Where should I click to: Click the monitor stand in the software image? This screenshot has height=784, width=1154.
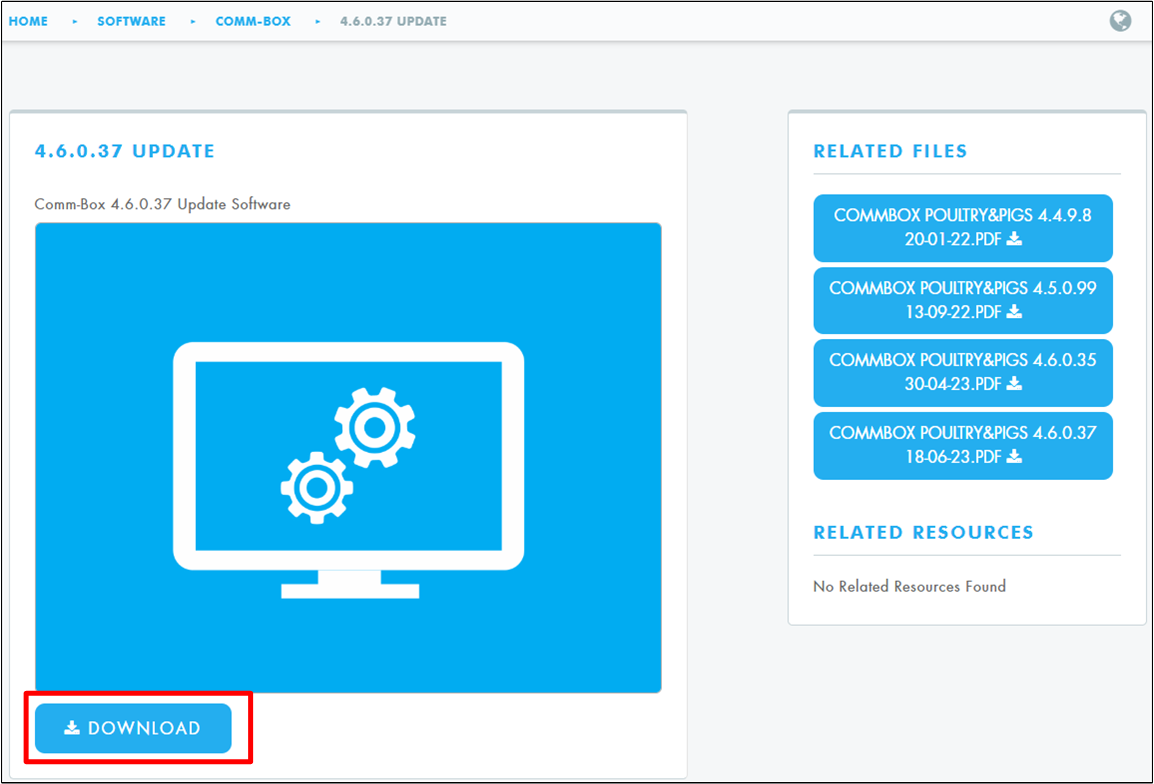(x=349, y=584)
